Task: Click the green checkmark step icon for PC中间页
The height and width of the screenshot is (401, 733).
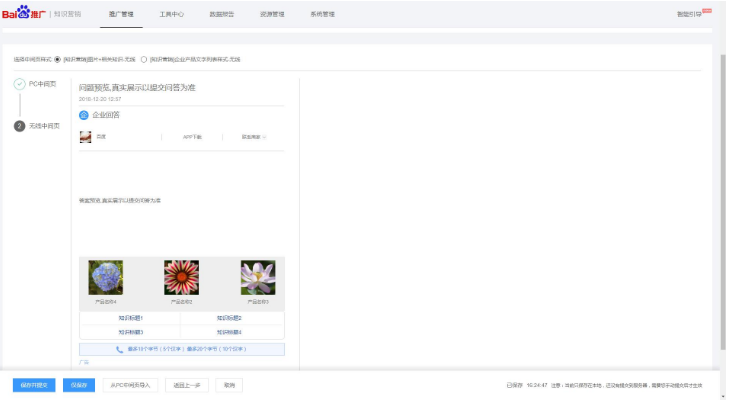Action: coord(20,84)
